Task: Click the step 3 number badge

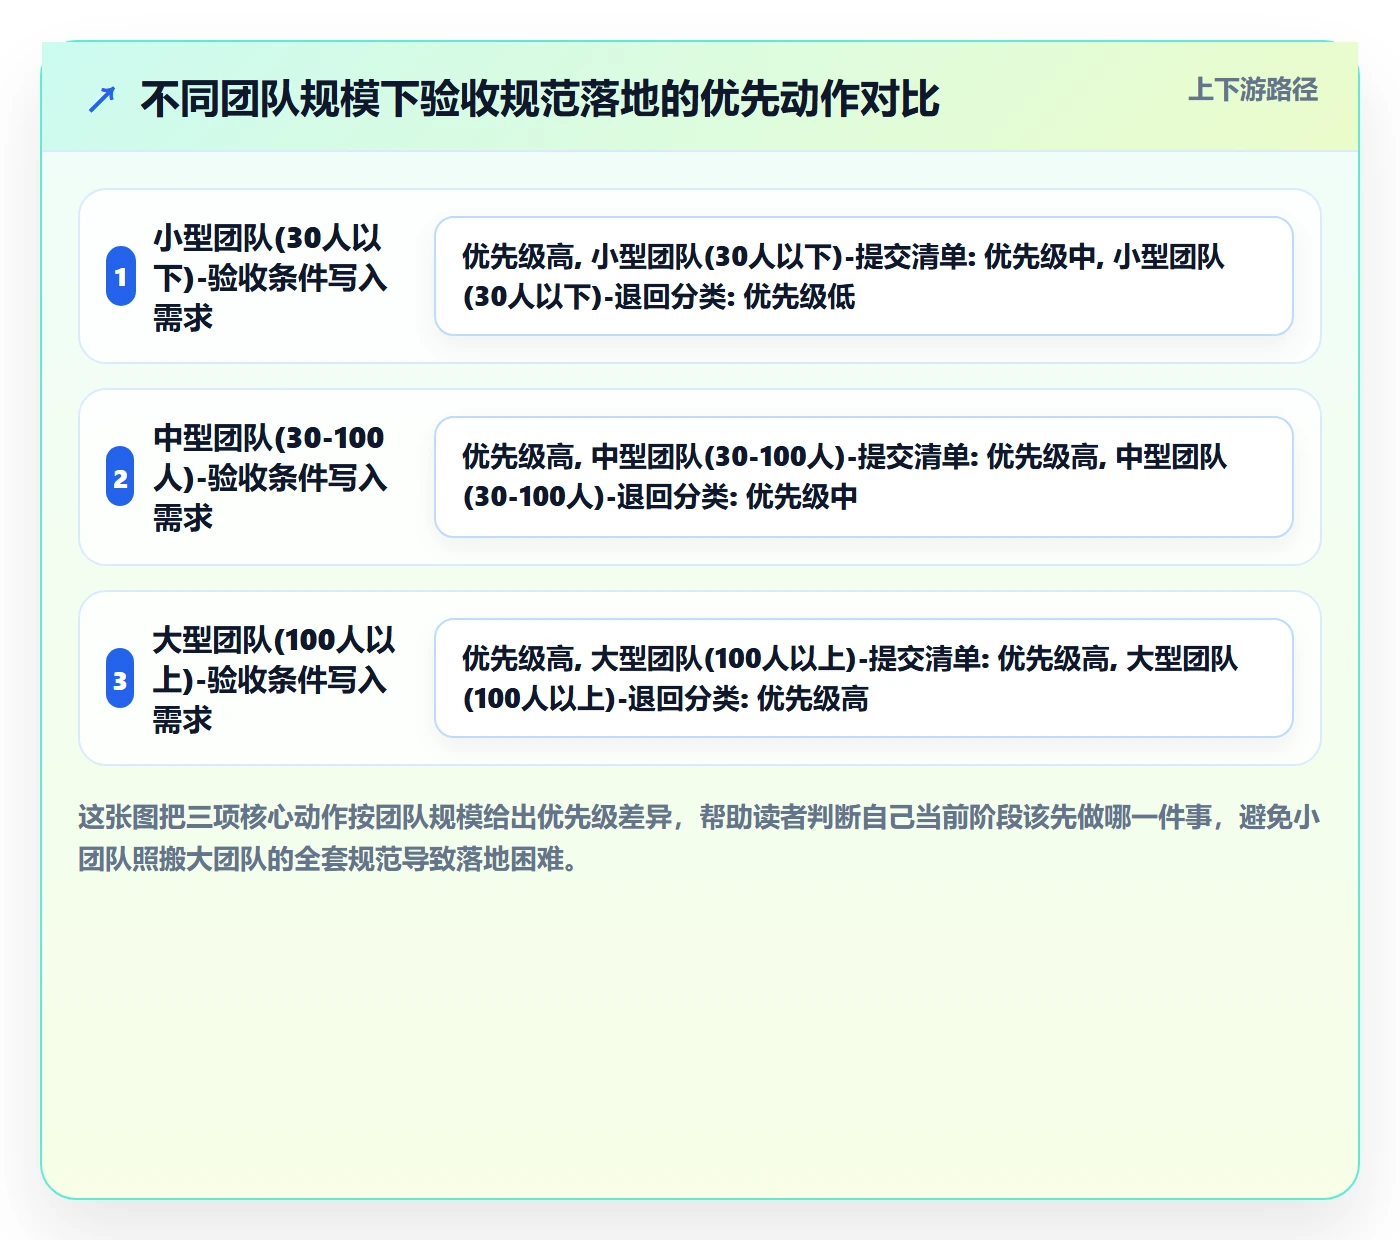Action: [121, 678]
